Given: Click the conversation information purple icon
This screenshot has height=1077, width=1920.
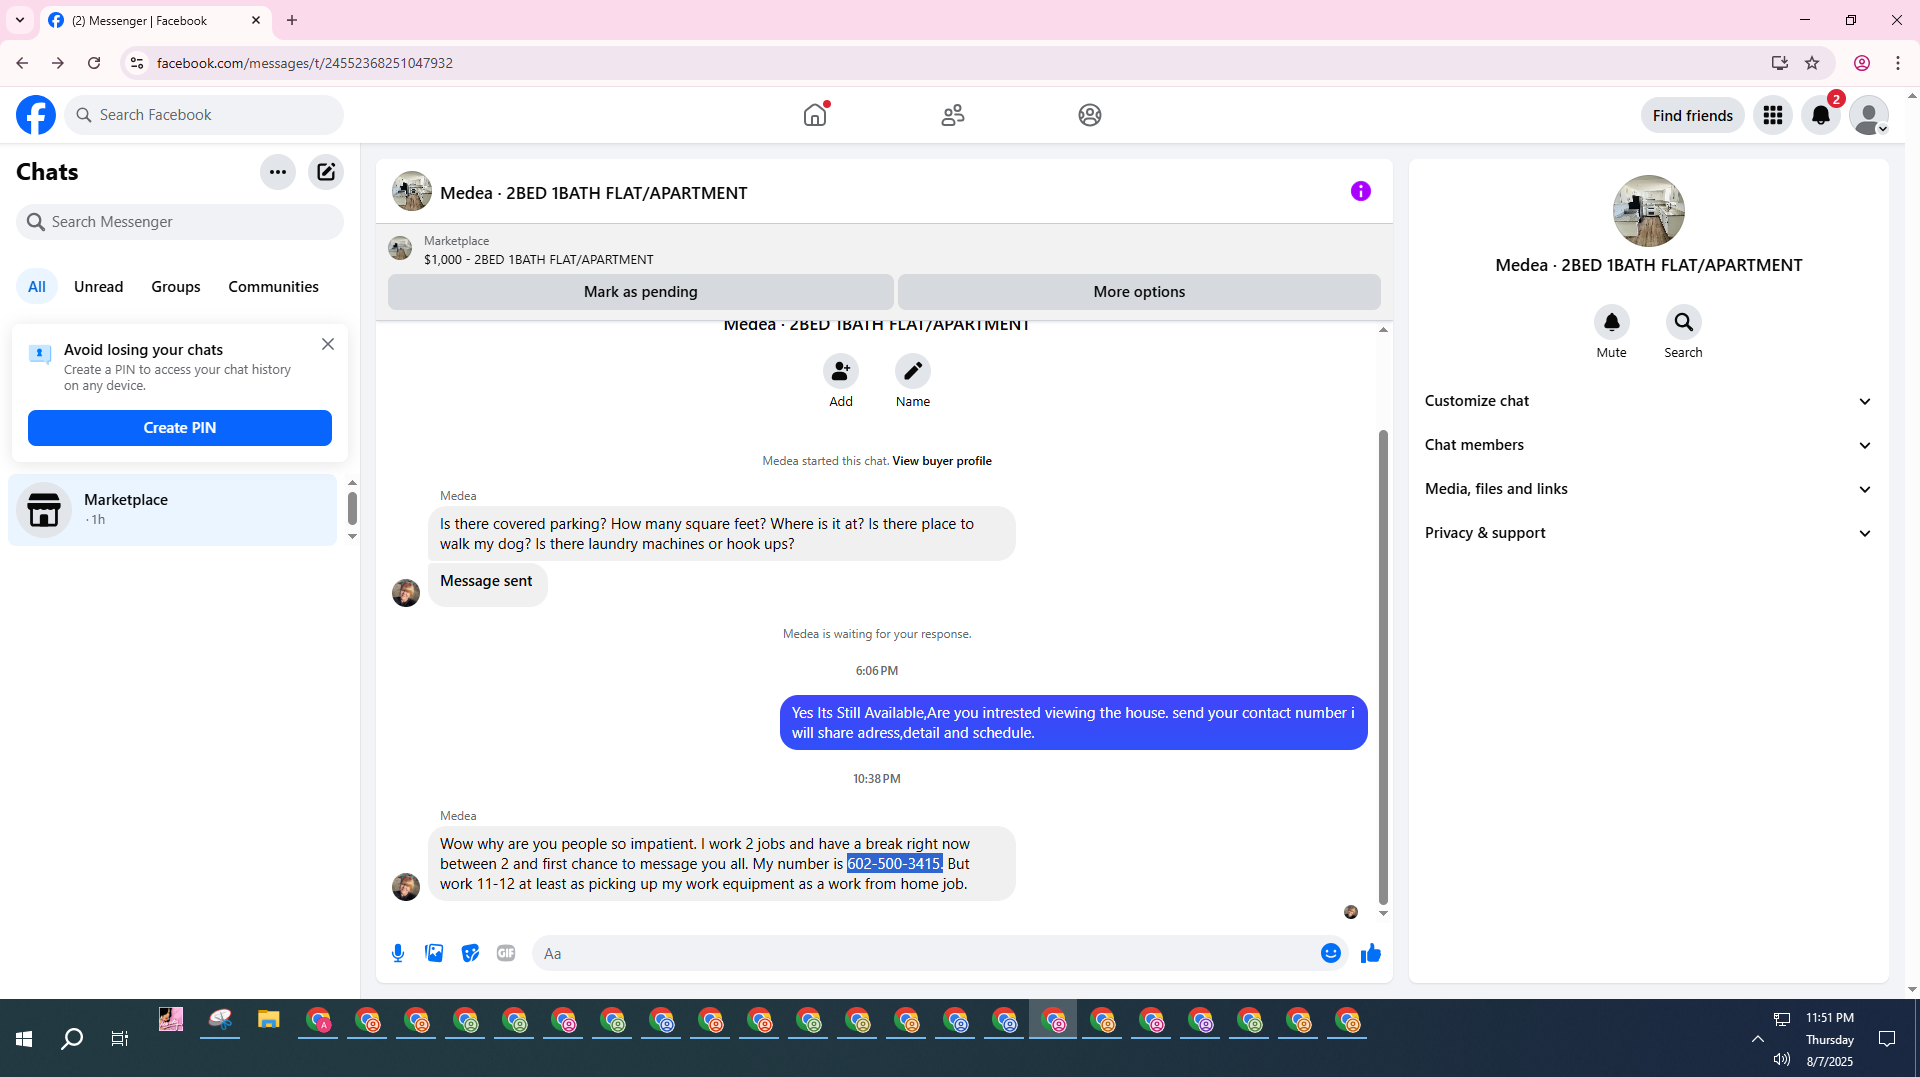Looking at the screenshot, I should 1361,191.
